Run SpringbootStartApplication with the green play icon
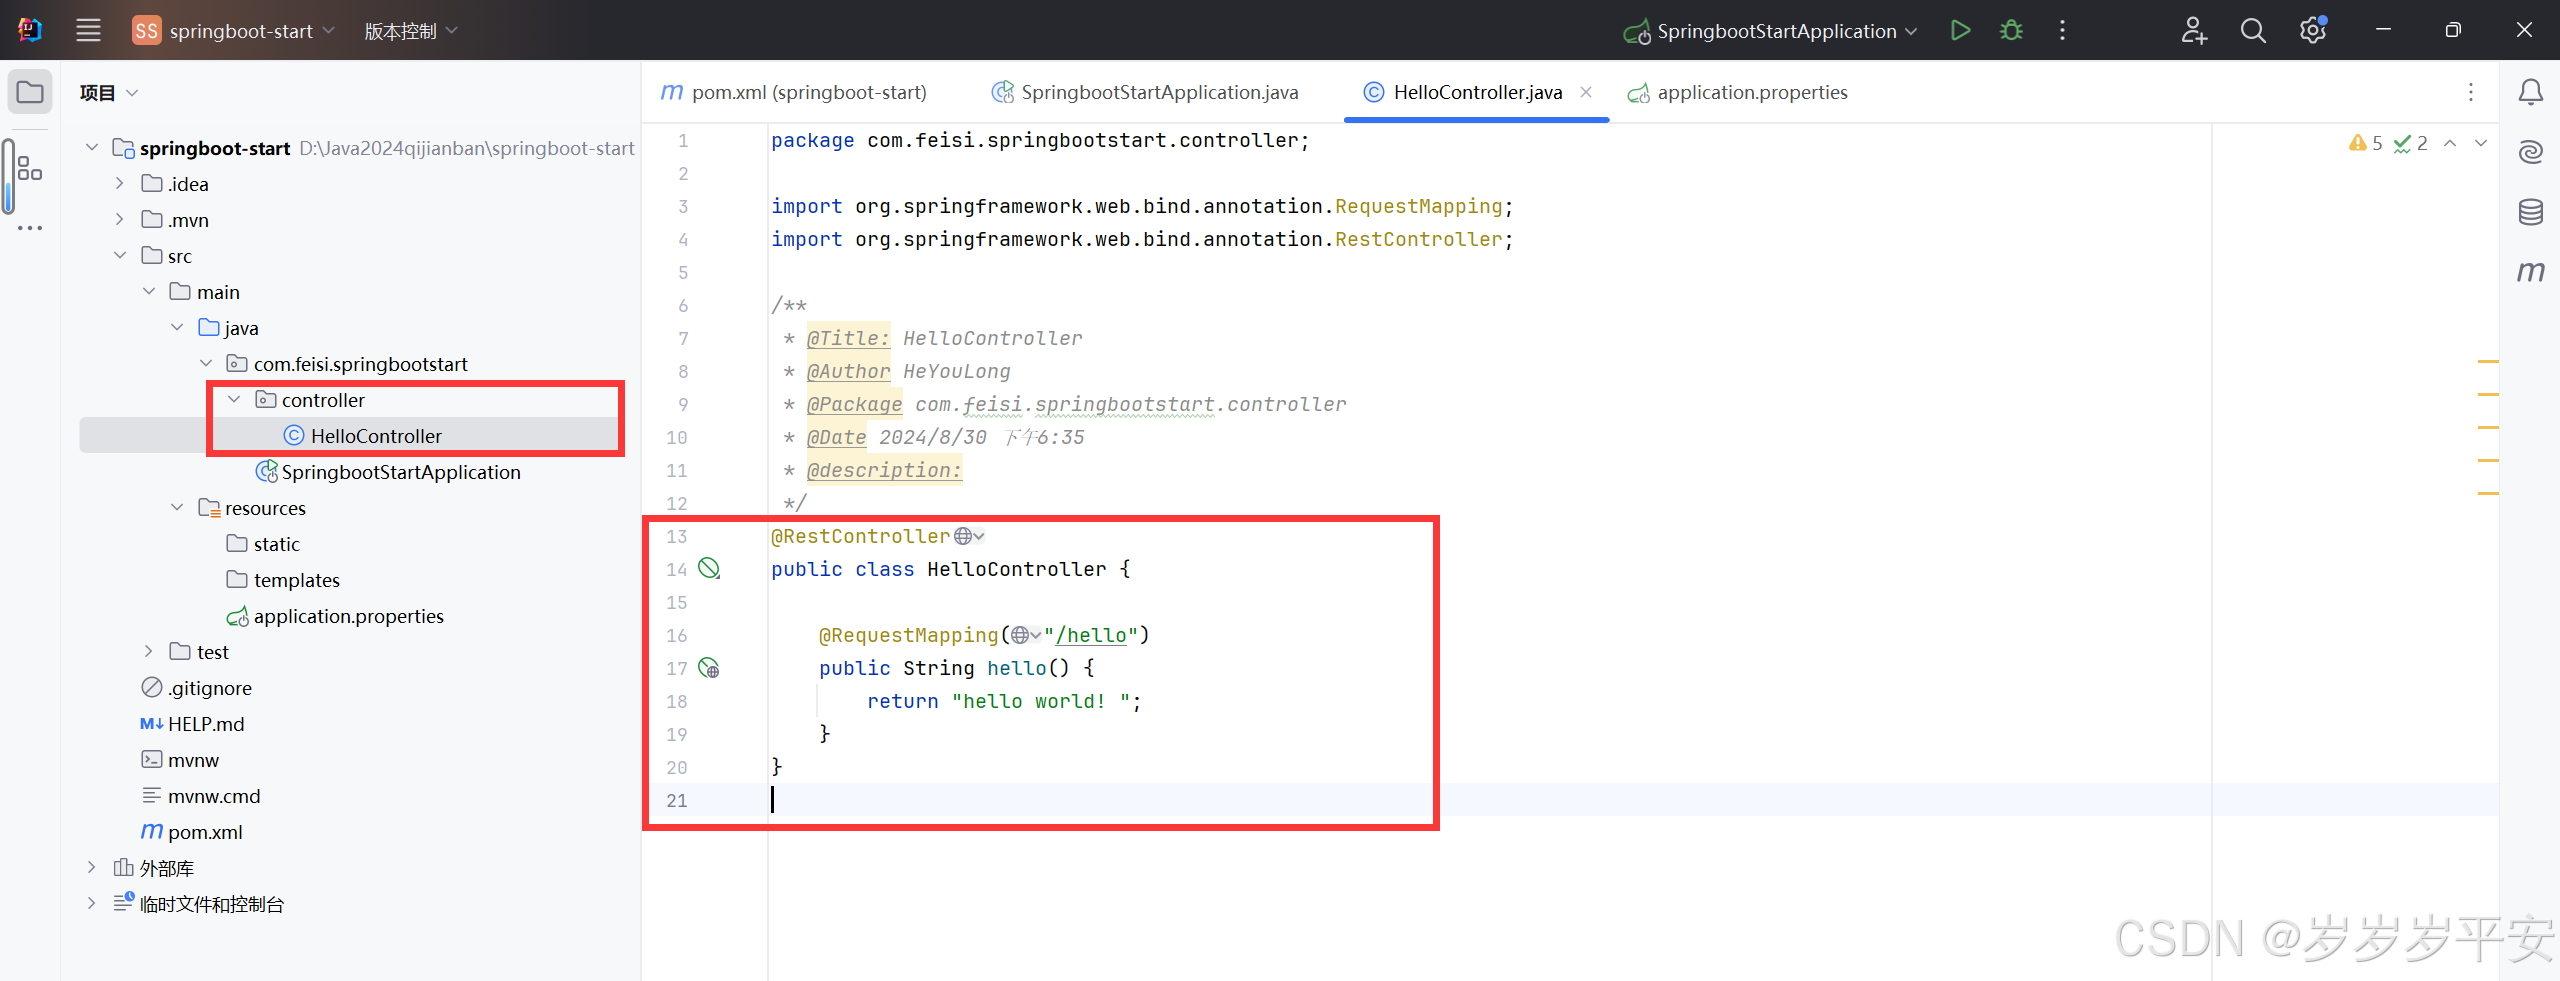Screen dimensions: 2560x981 click(1960, 31)
